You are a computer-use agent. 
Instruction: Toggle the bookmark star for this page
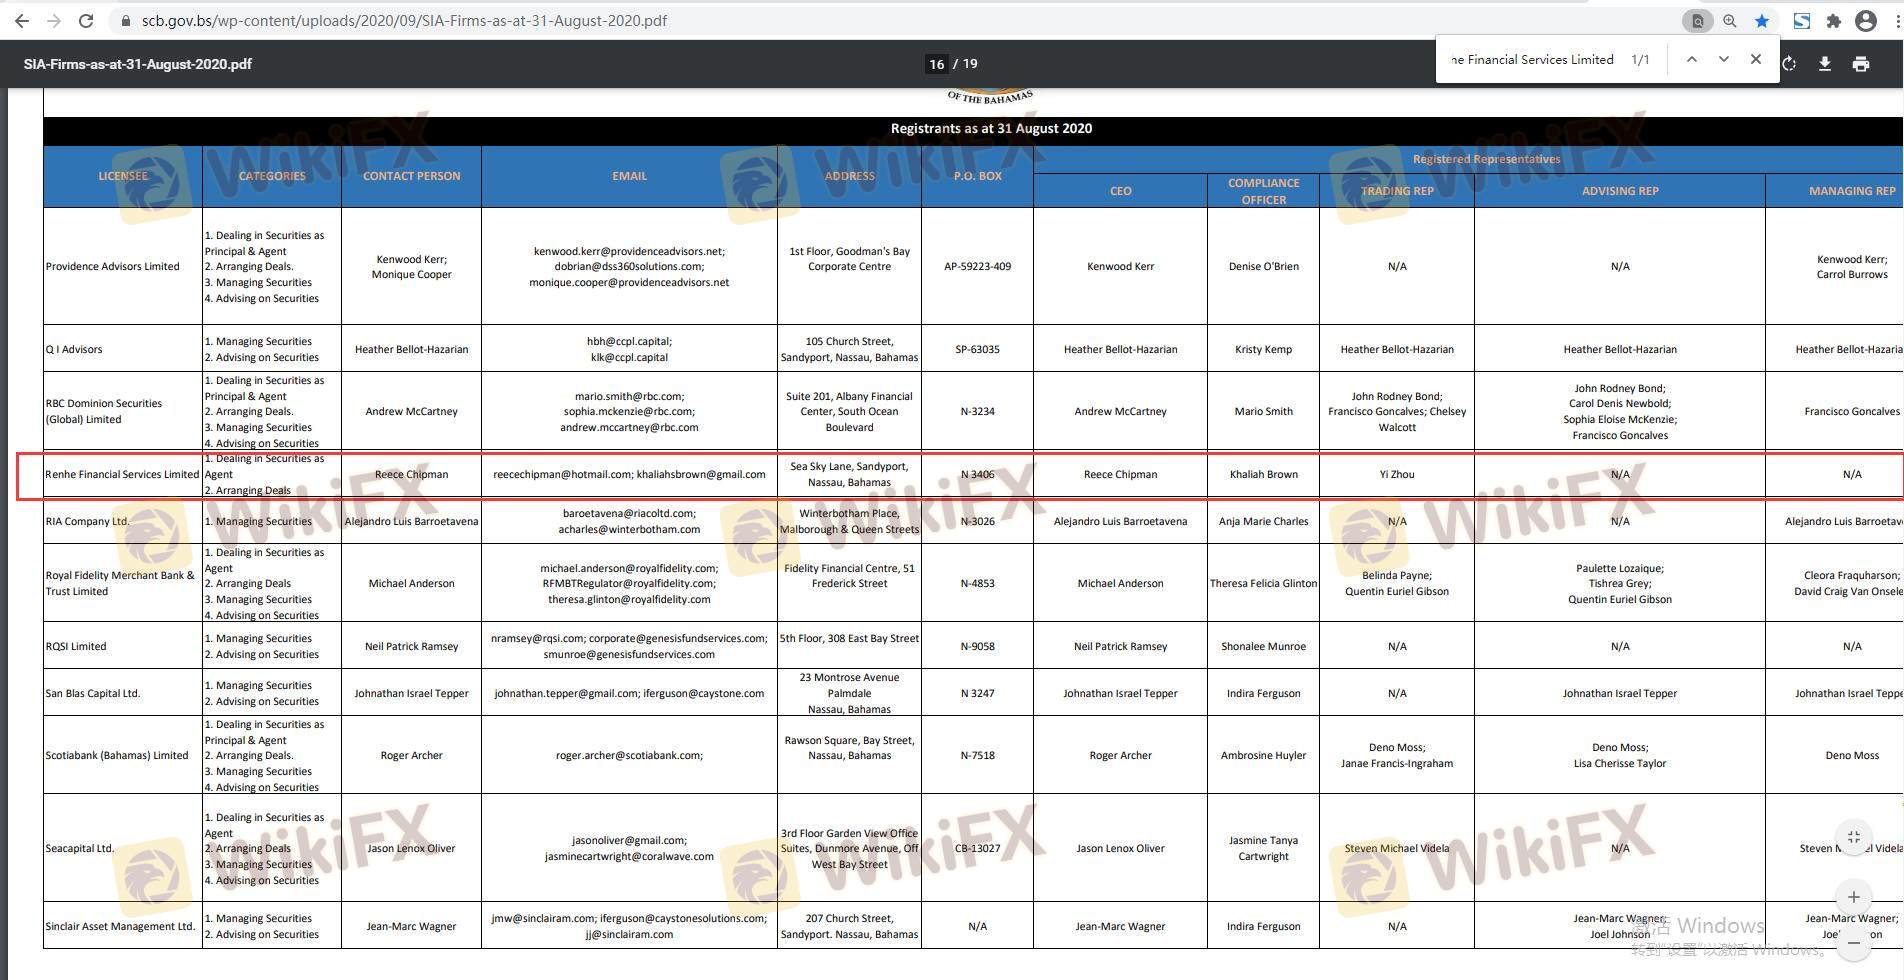point(1762,20)
